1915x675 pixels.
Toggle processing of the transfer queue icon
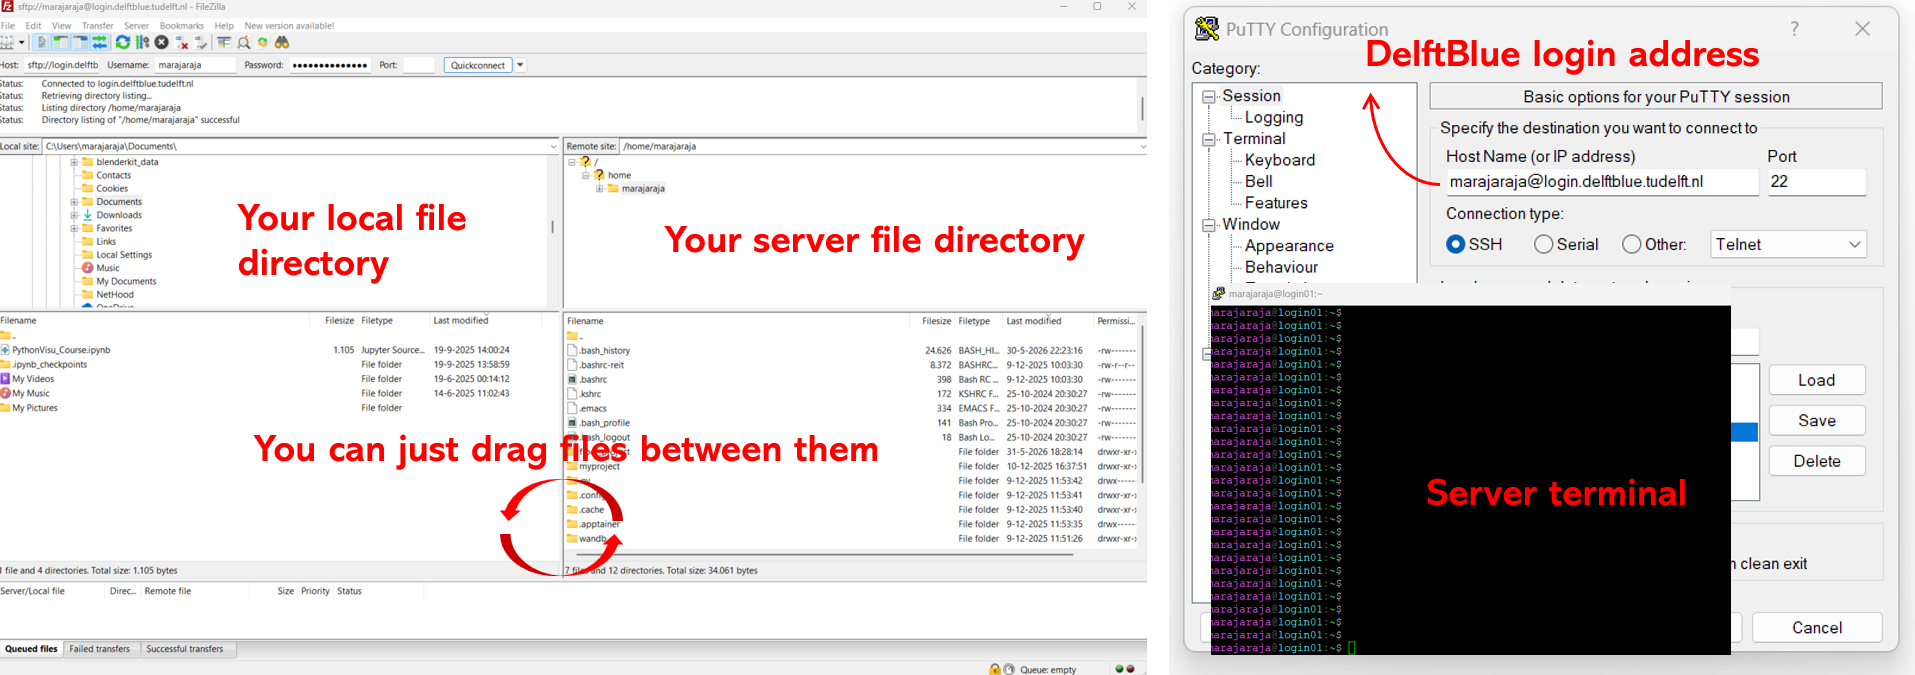[x=142, y=42]
